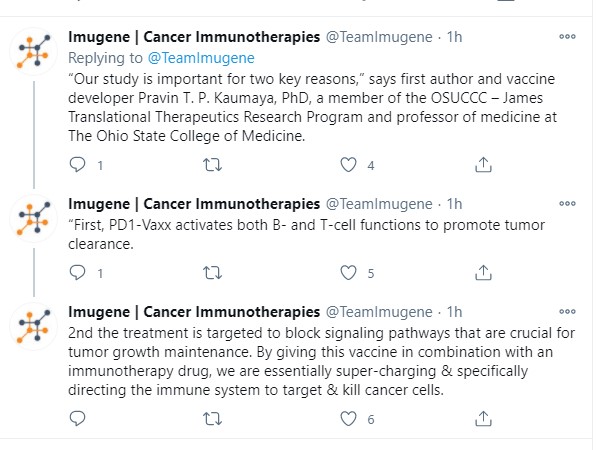
Task: Open more options for the first Imugene tweet
Action: 567,37
